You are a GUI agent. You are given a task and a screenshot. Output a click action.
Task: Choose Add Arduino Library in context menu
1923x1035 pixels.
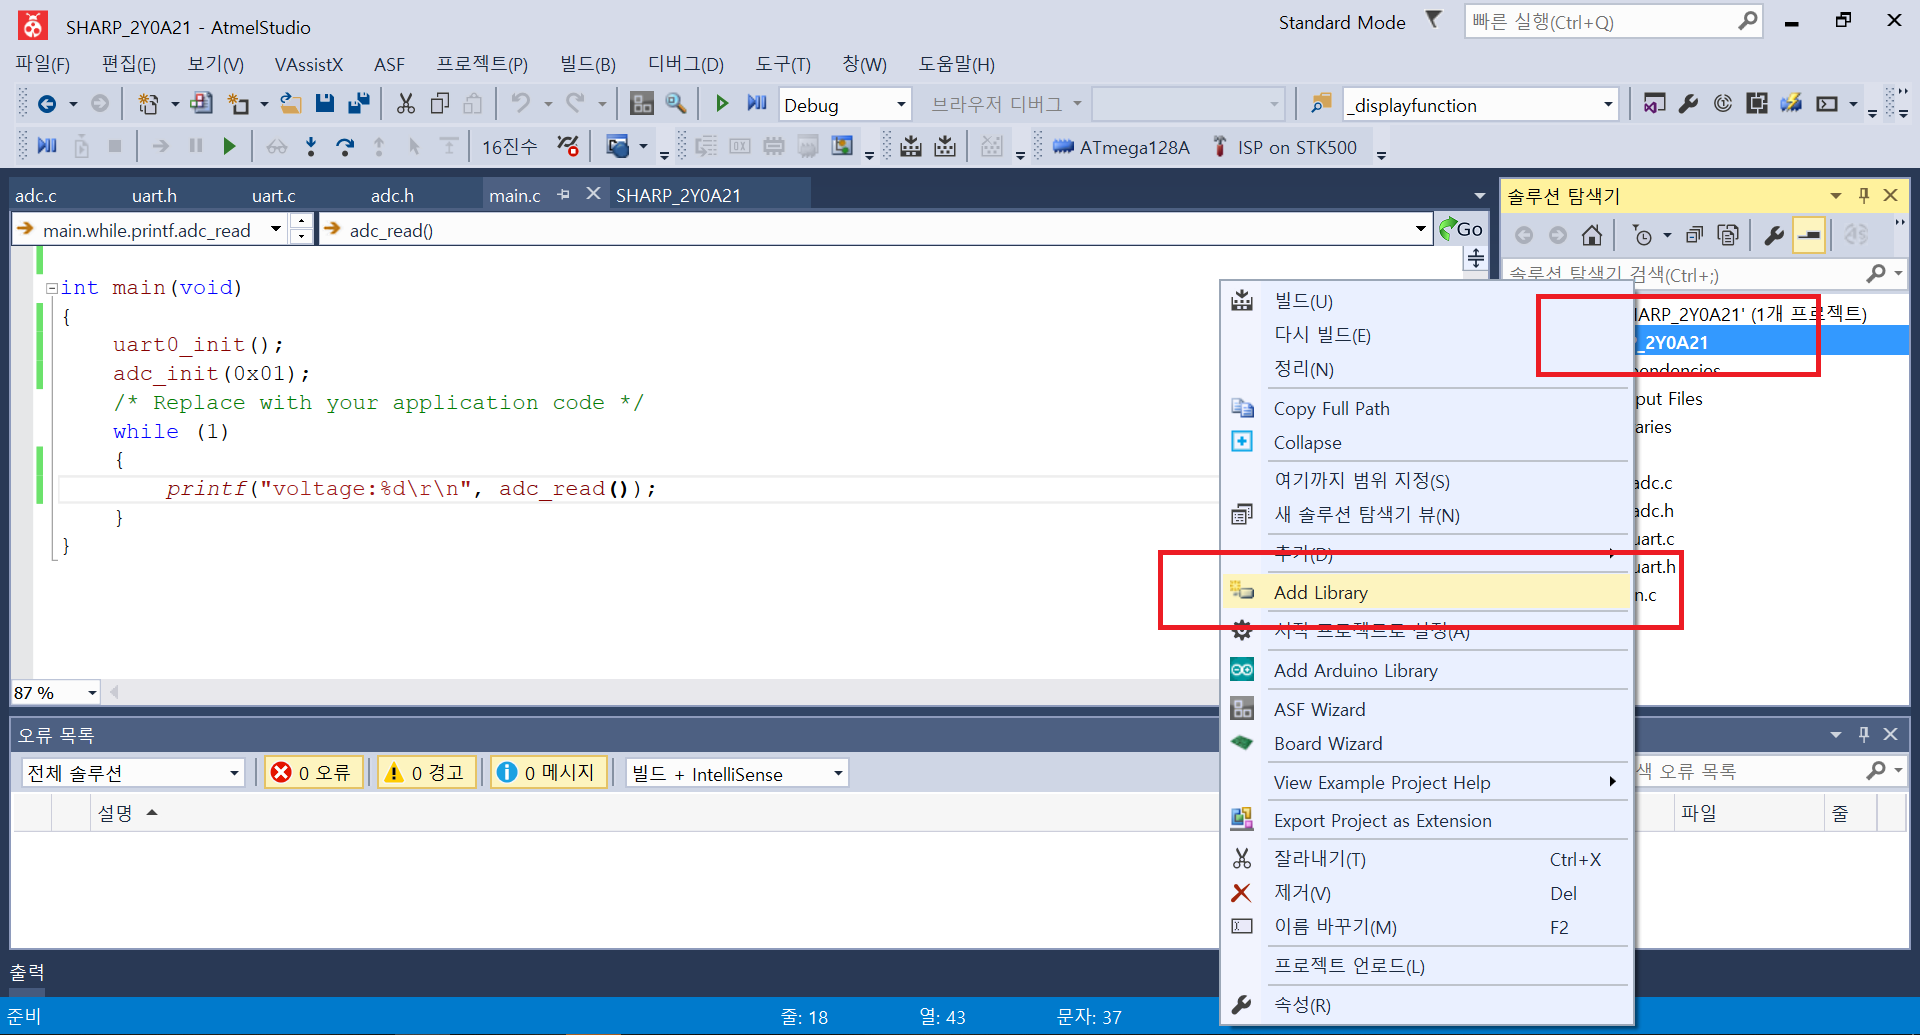(1427, 670)
